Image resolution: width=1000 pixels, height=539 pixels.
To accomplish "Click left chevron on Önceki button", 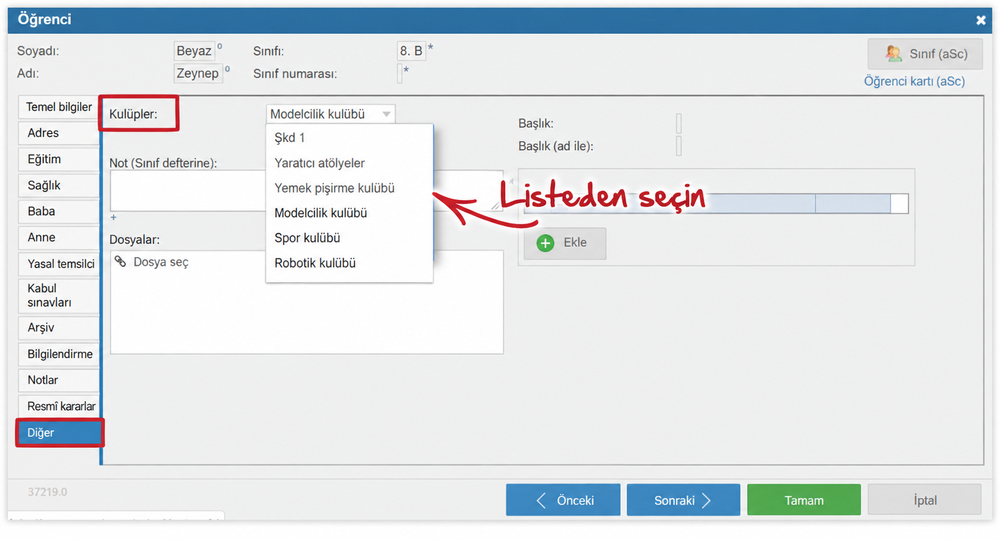I will tap(541, 500).
